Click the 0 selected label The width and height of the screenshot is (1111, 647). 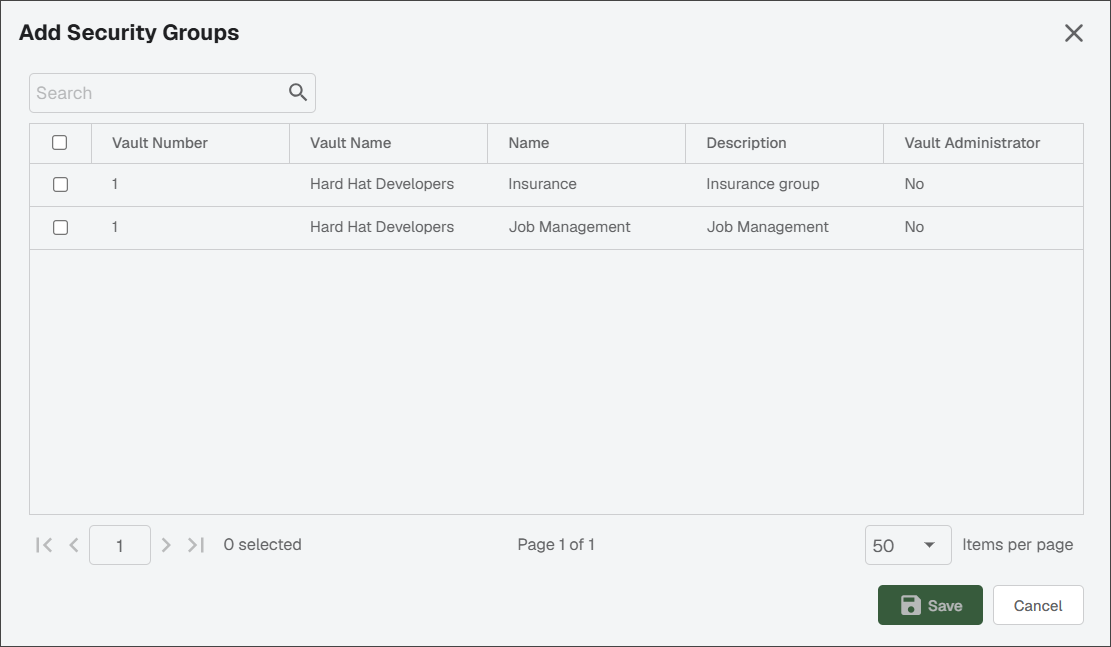[x=262, y=544]
